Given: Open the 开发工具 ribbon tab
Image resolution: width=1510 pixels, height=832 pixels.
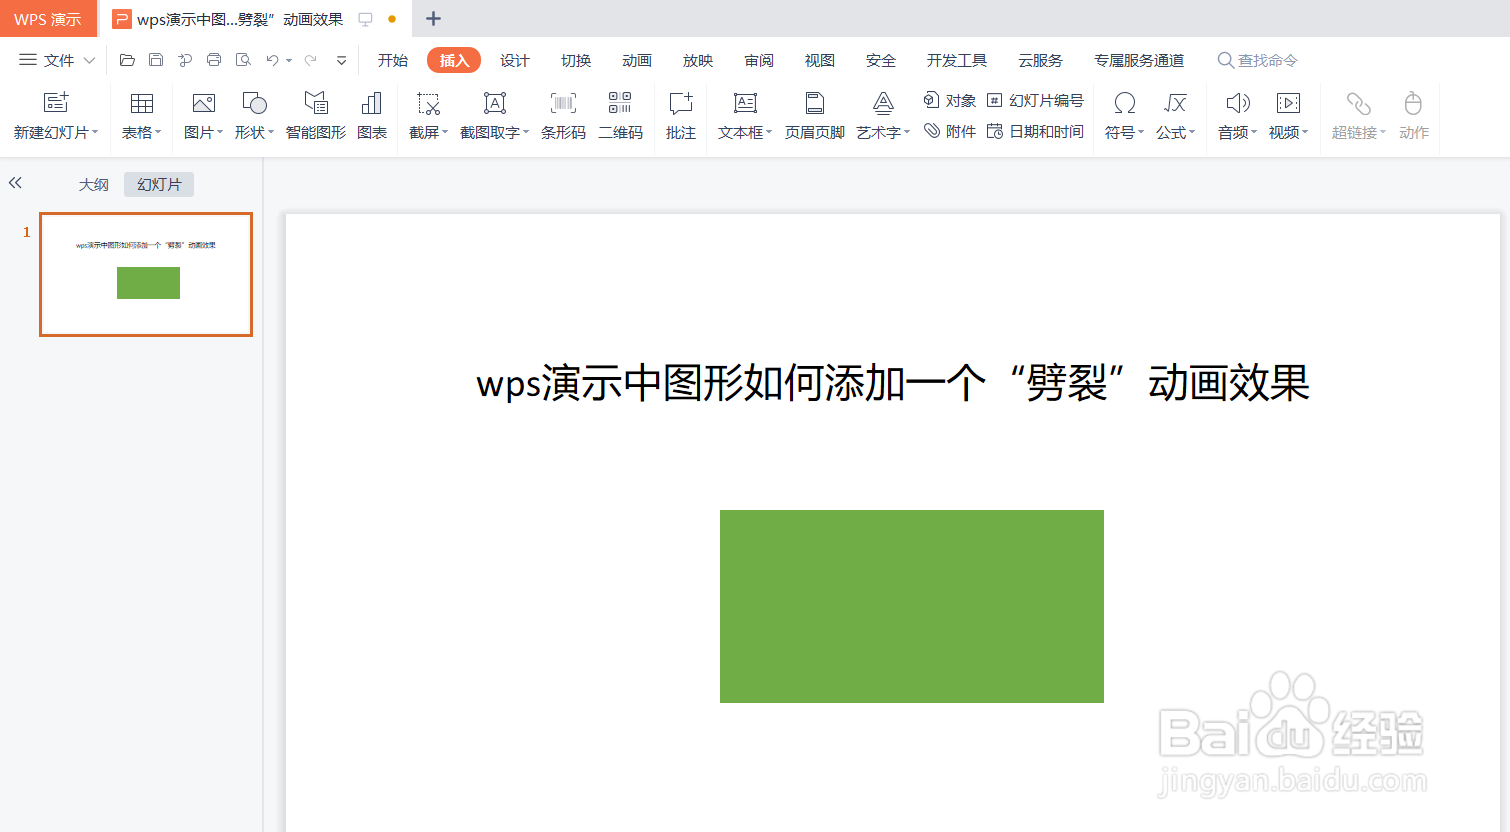Looking at the screenshot, I should pyautogui.click(x=957, y=60).
